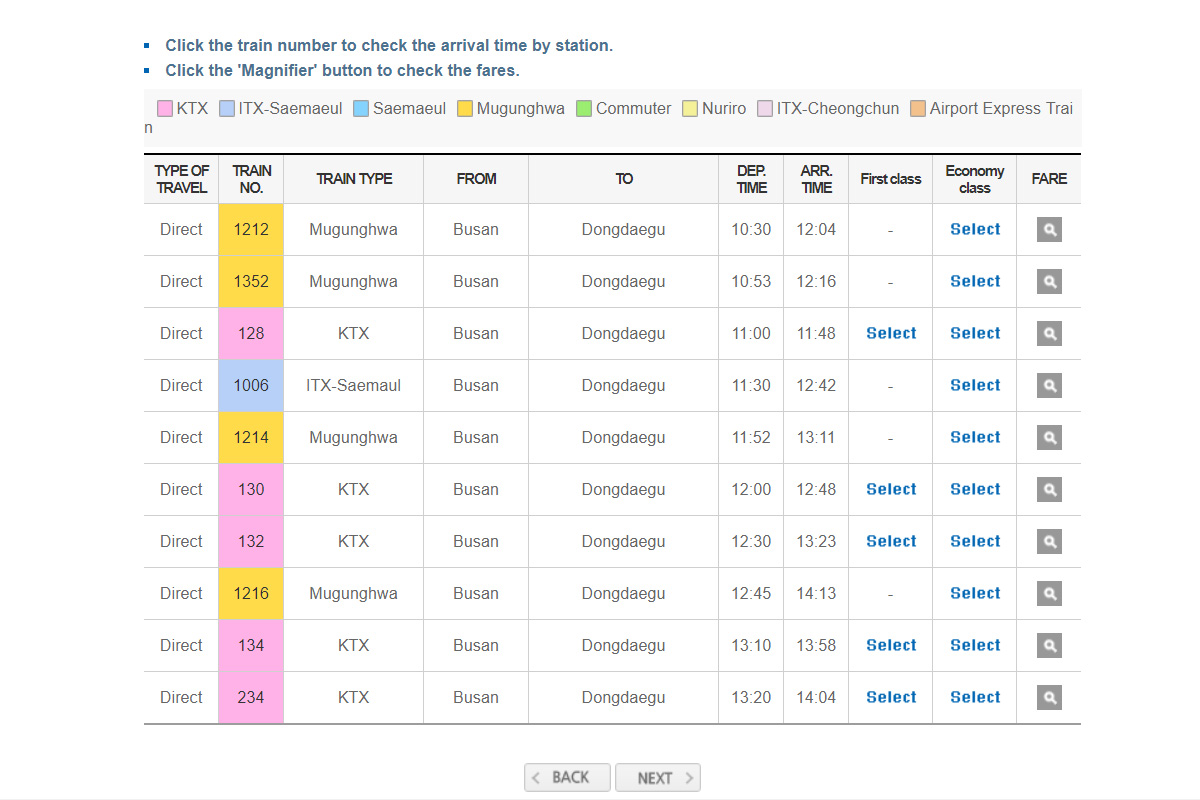This screenshot has width=1200, height=800.
Task: Check fare for KTX train 234
Action: (1049, 698)
